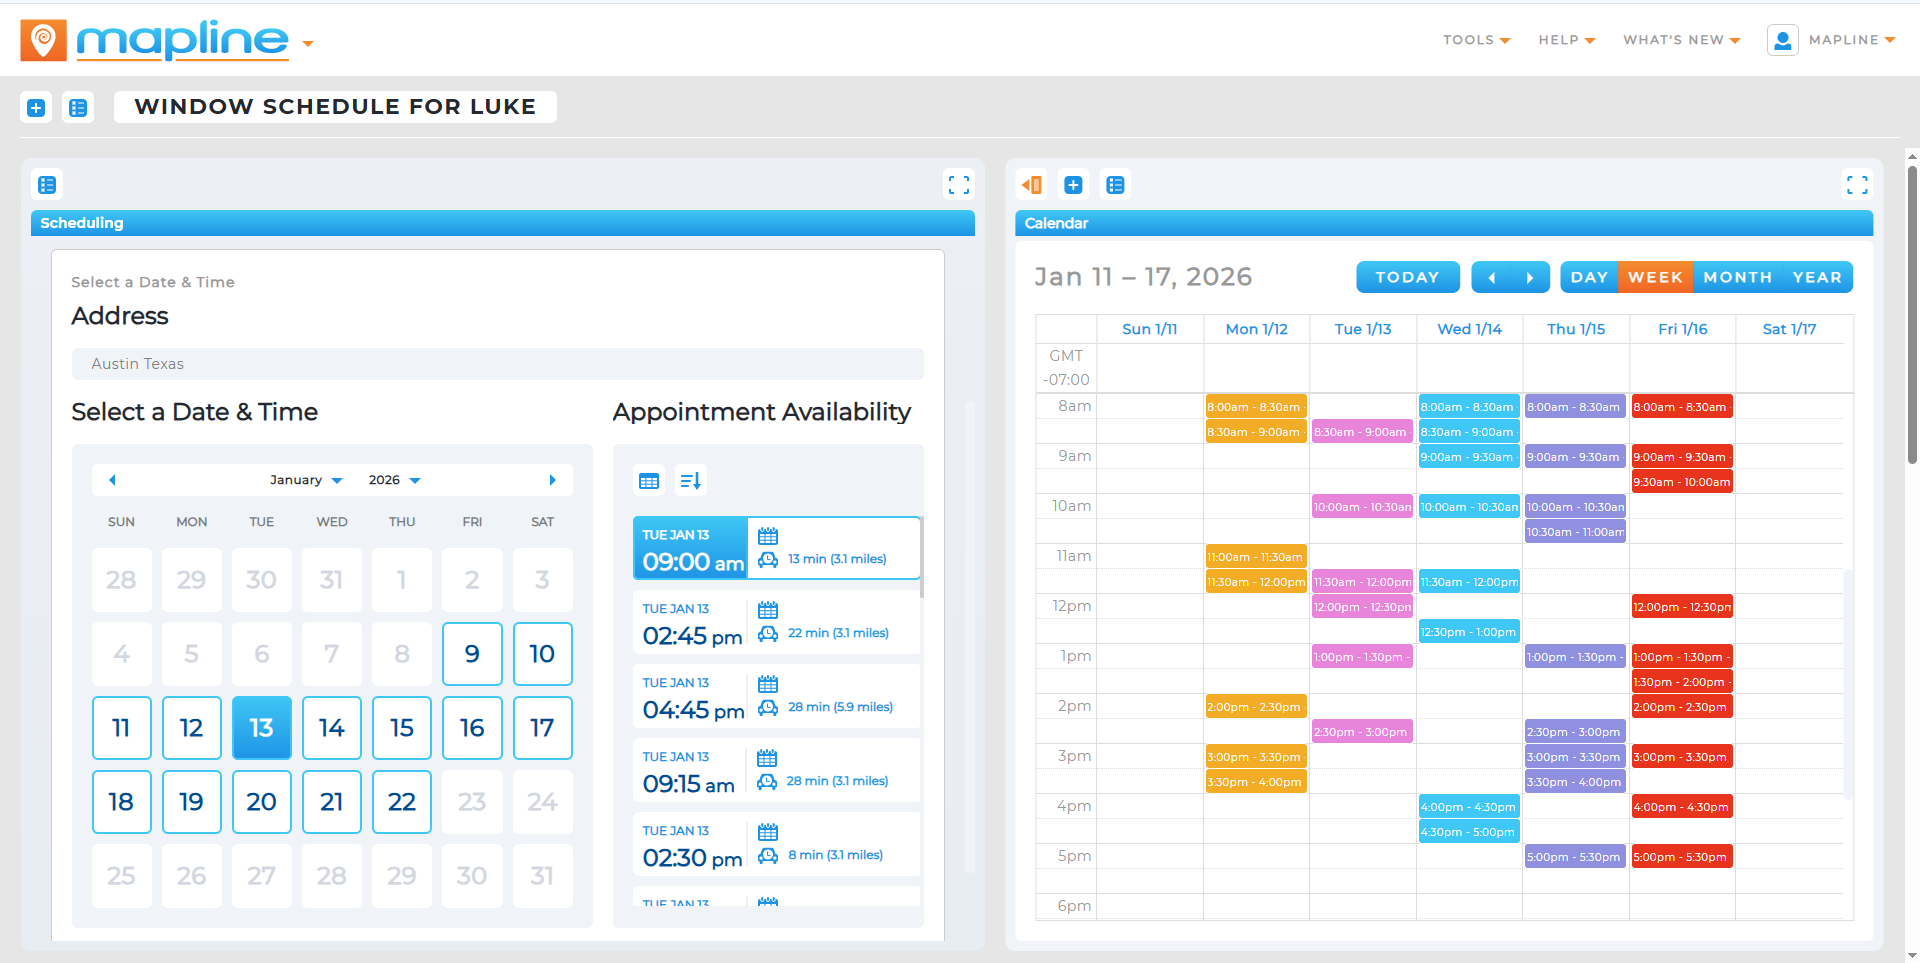Open the 2026 year dropdown
The image size is (1920, 963).
(x=393, y=480)
